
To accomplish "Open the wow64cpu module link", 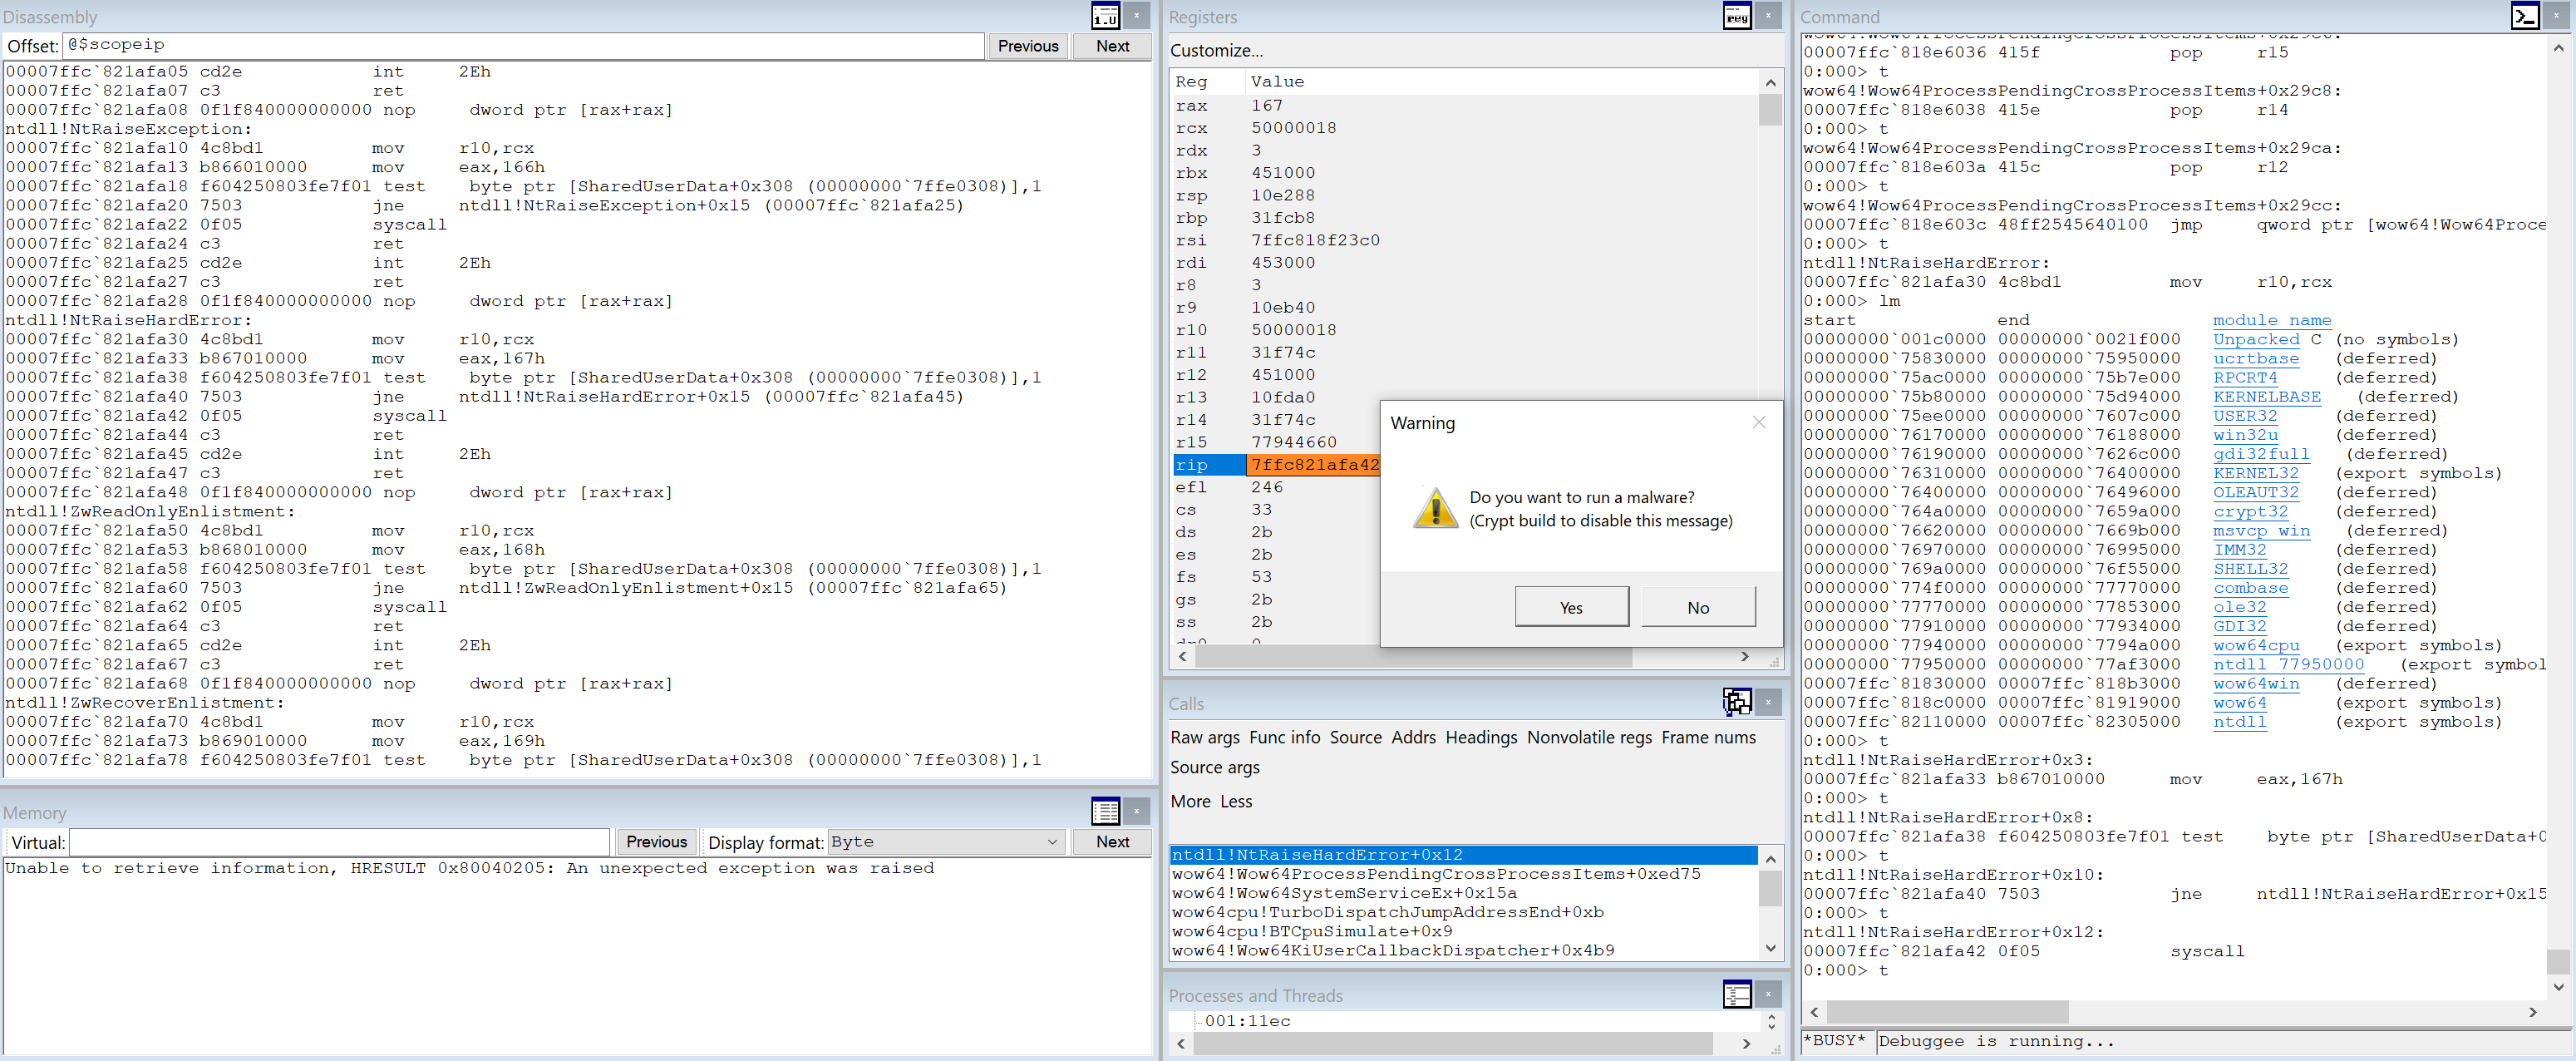I will [2255, 645].
